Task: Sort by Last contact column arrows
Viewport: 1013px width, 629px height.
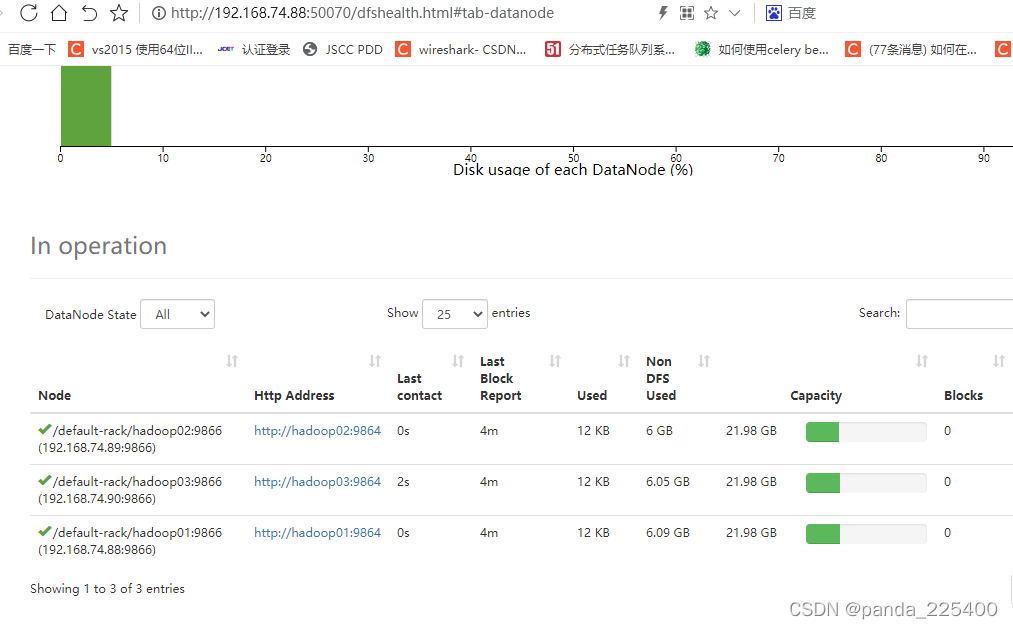Action: (x=458, y=361)
